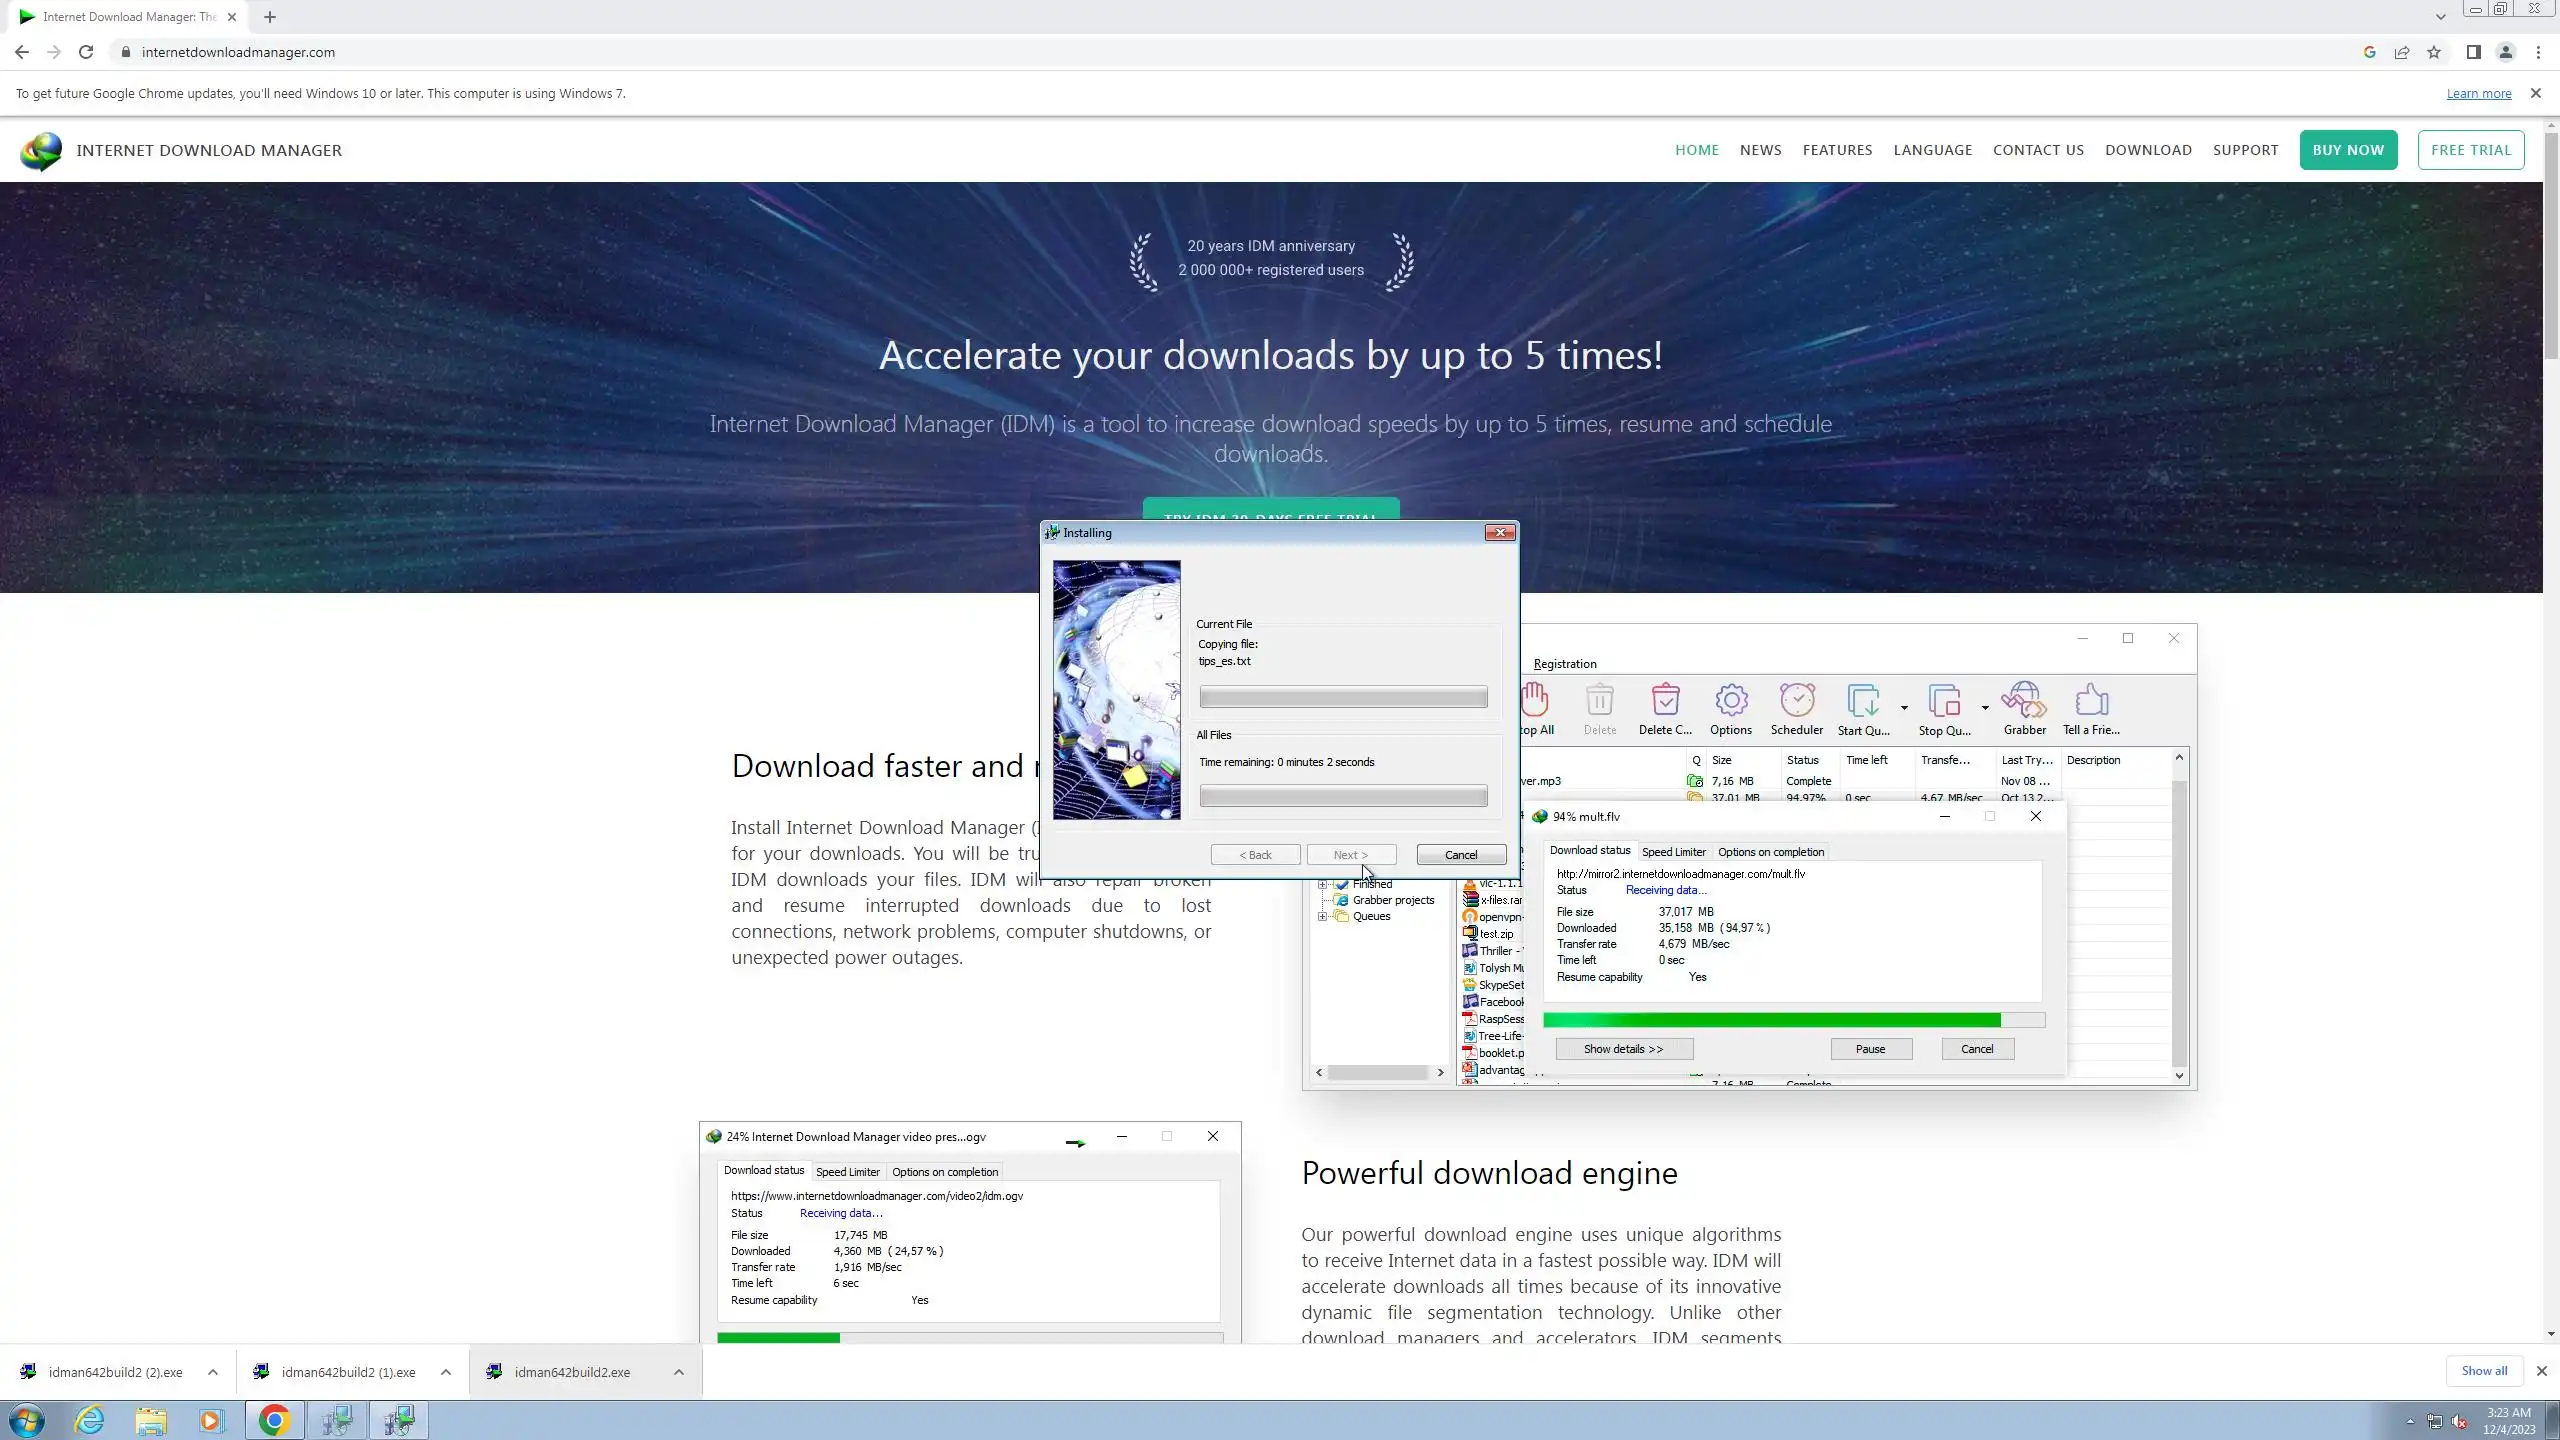
Task: Click the share page icon in the address bar
Action: click(2402, 52)
